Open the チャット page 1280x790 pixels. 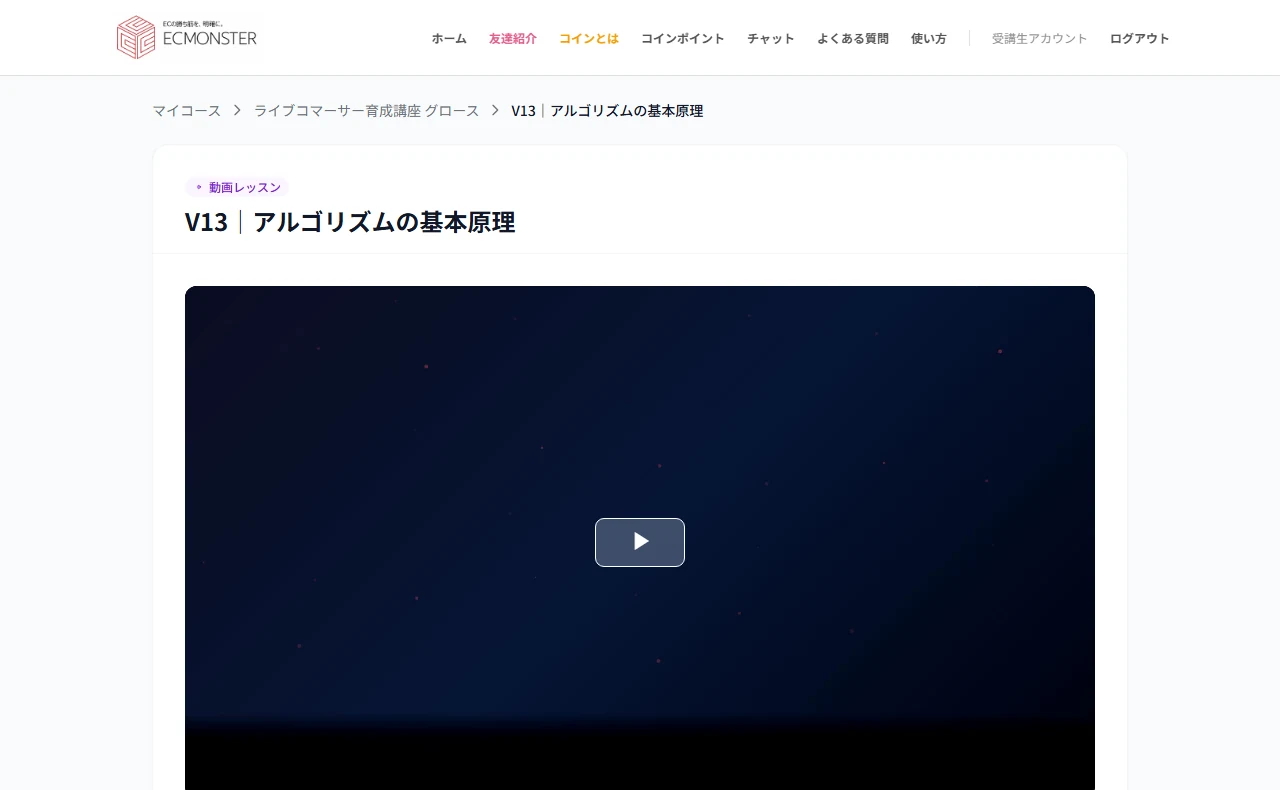tap(771, 39)
